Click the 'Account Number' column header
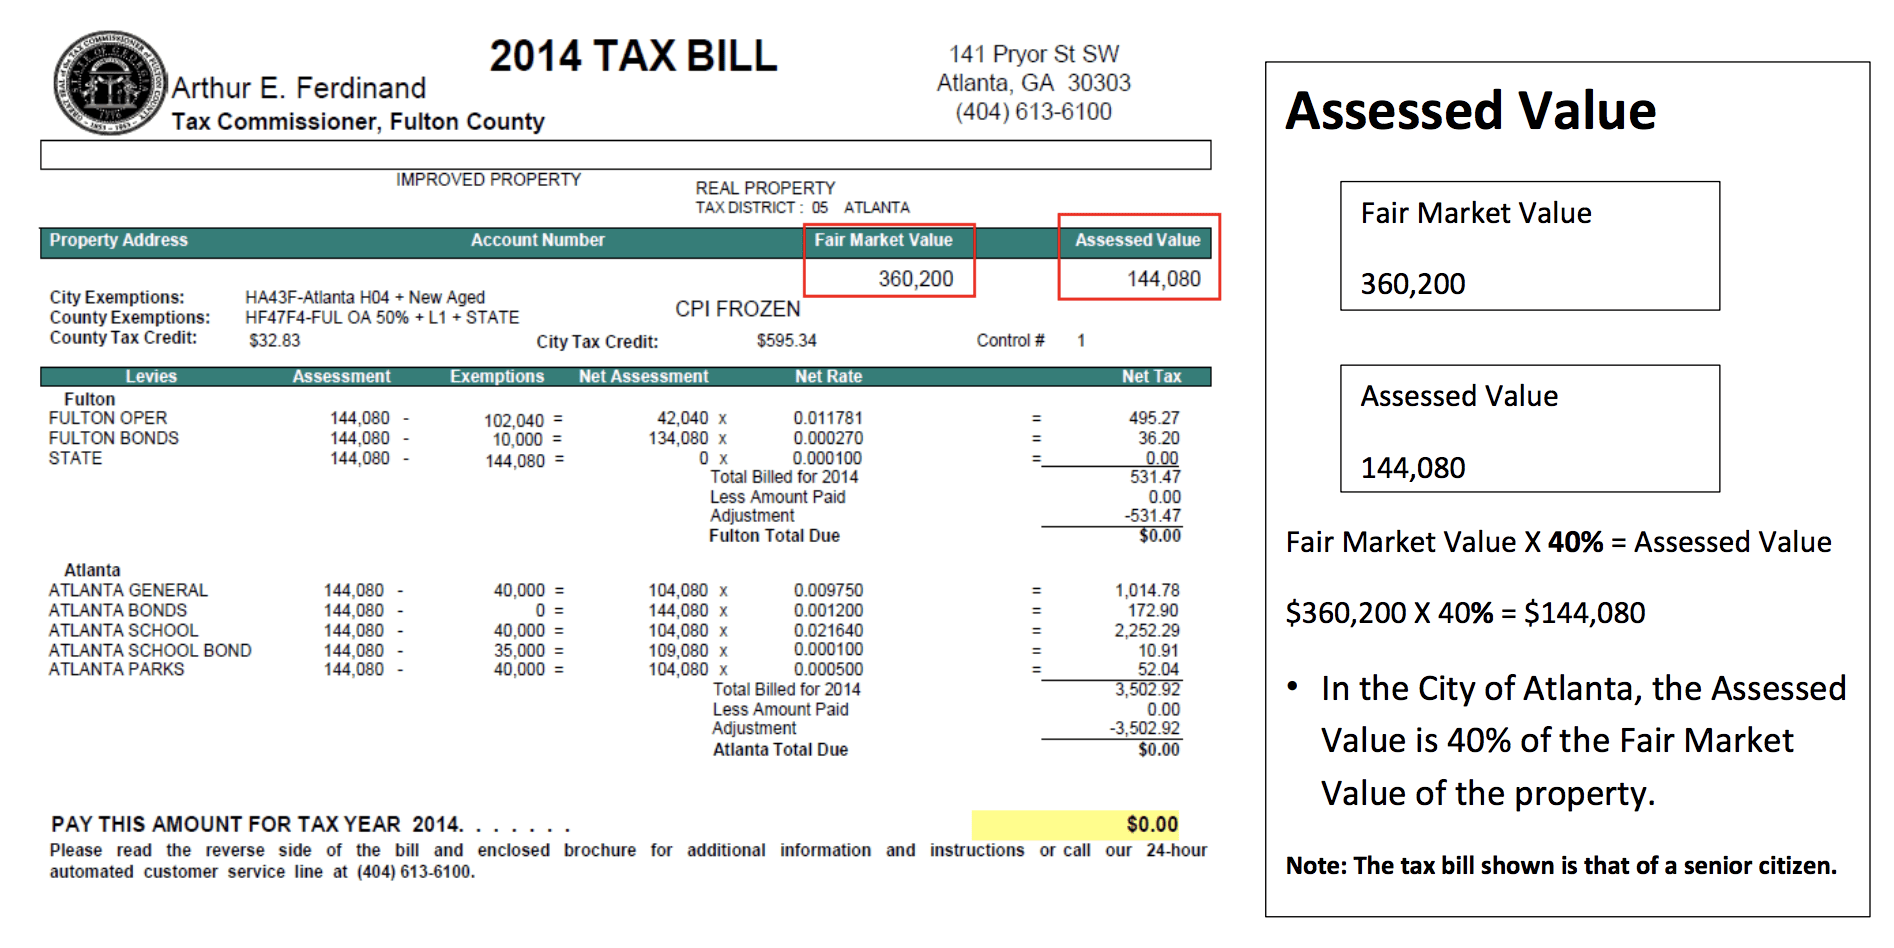The image size is (1894, 948). coord(538,240)
